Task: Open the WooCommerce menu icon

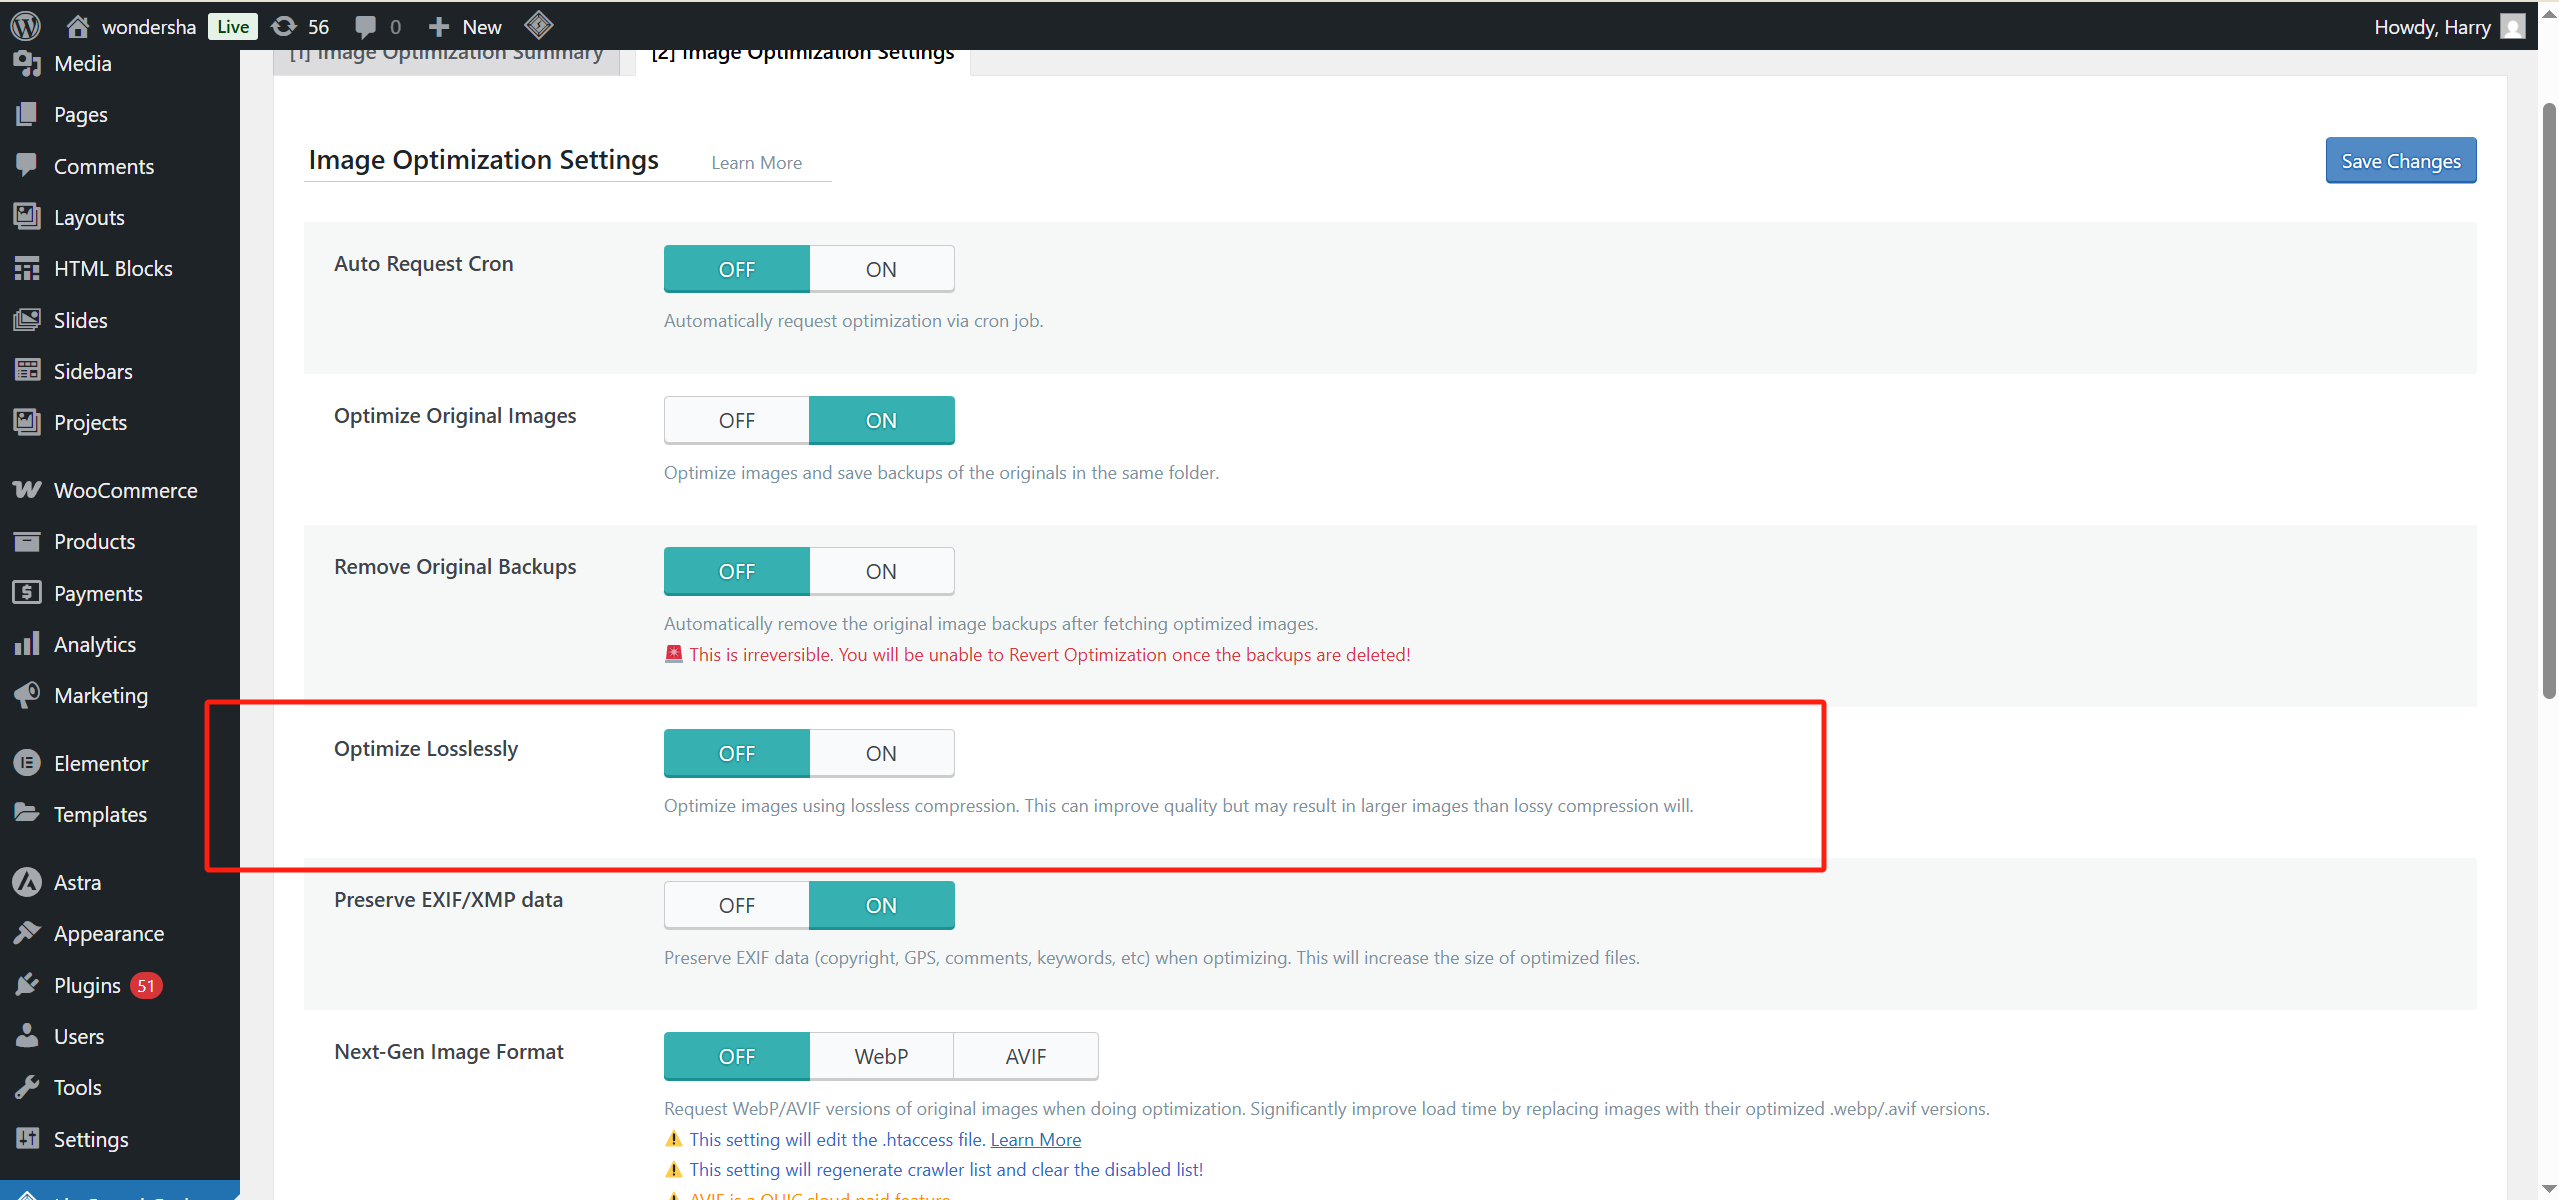Action: pos(28,490)
